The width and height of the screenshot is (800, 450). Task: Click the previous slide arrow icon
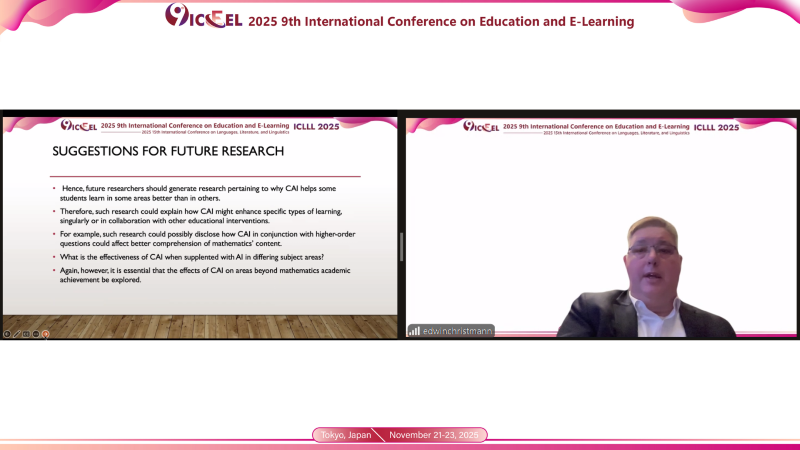tap(7, 333)
